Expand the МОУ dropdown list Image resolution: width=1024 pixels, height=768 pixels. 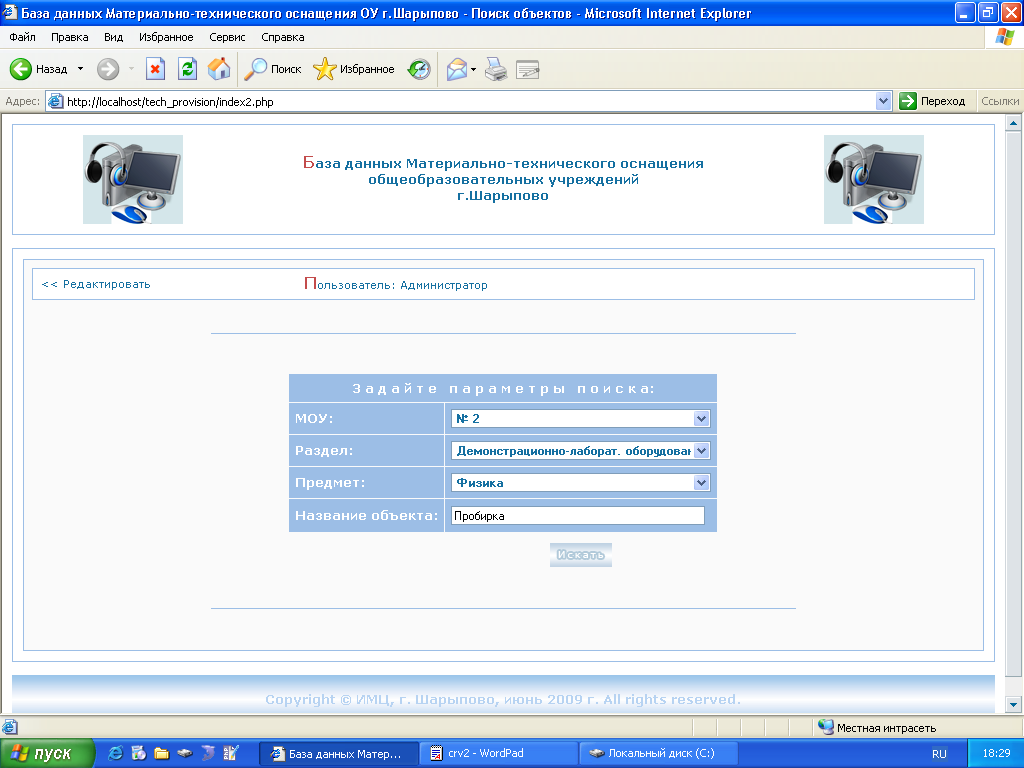point(701,419)
